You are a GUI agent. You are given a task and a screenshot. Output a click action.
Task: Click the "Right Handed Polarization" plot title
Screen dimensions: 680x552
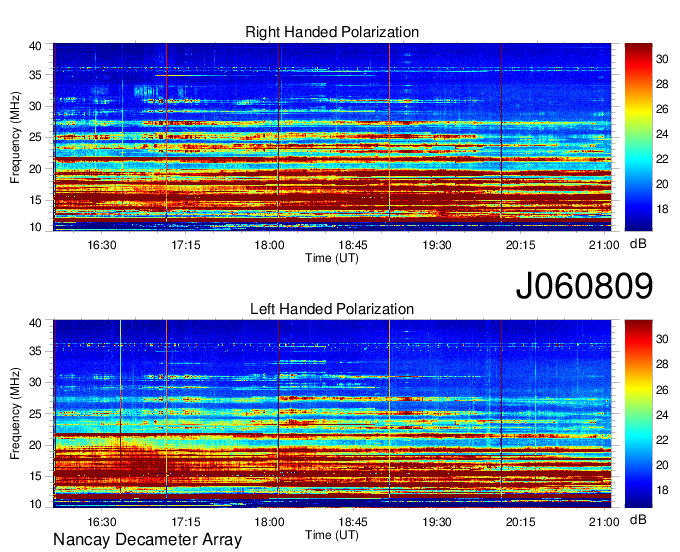(332, 32)
